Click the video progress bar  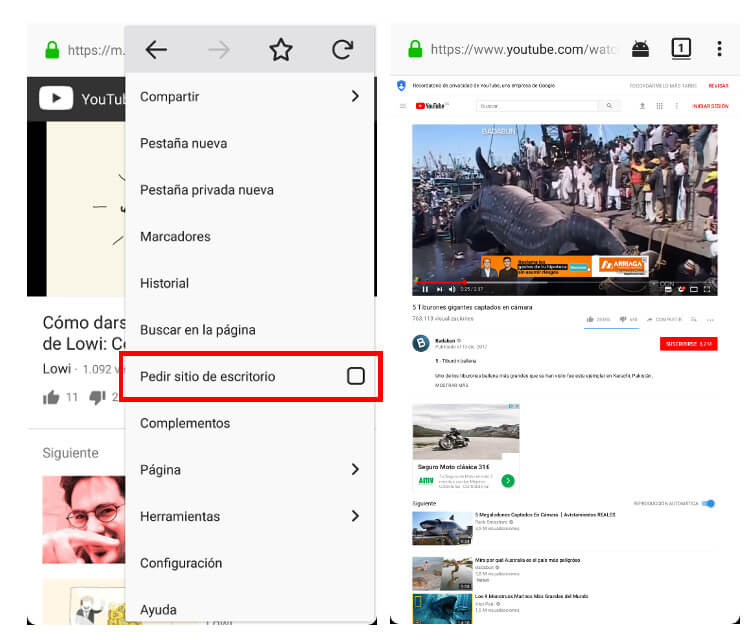(564, 282)
